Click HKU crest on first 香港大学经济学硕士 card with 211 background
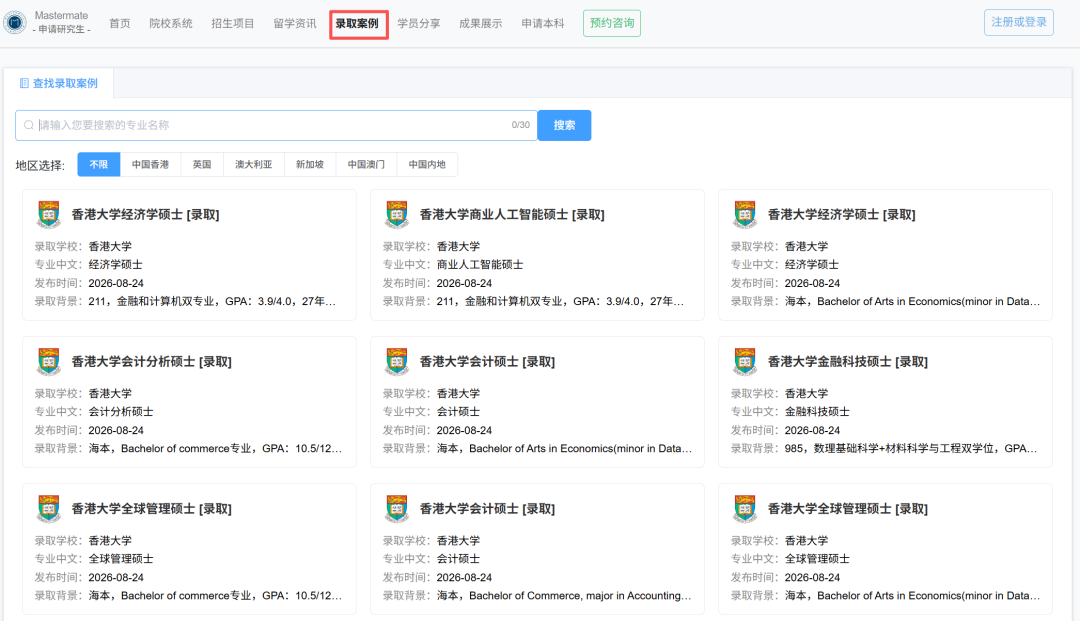 (x=48, y=215)
